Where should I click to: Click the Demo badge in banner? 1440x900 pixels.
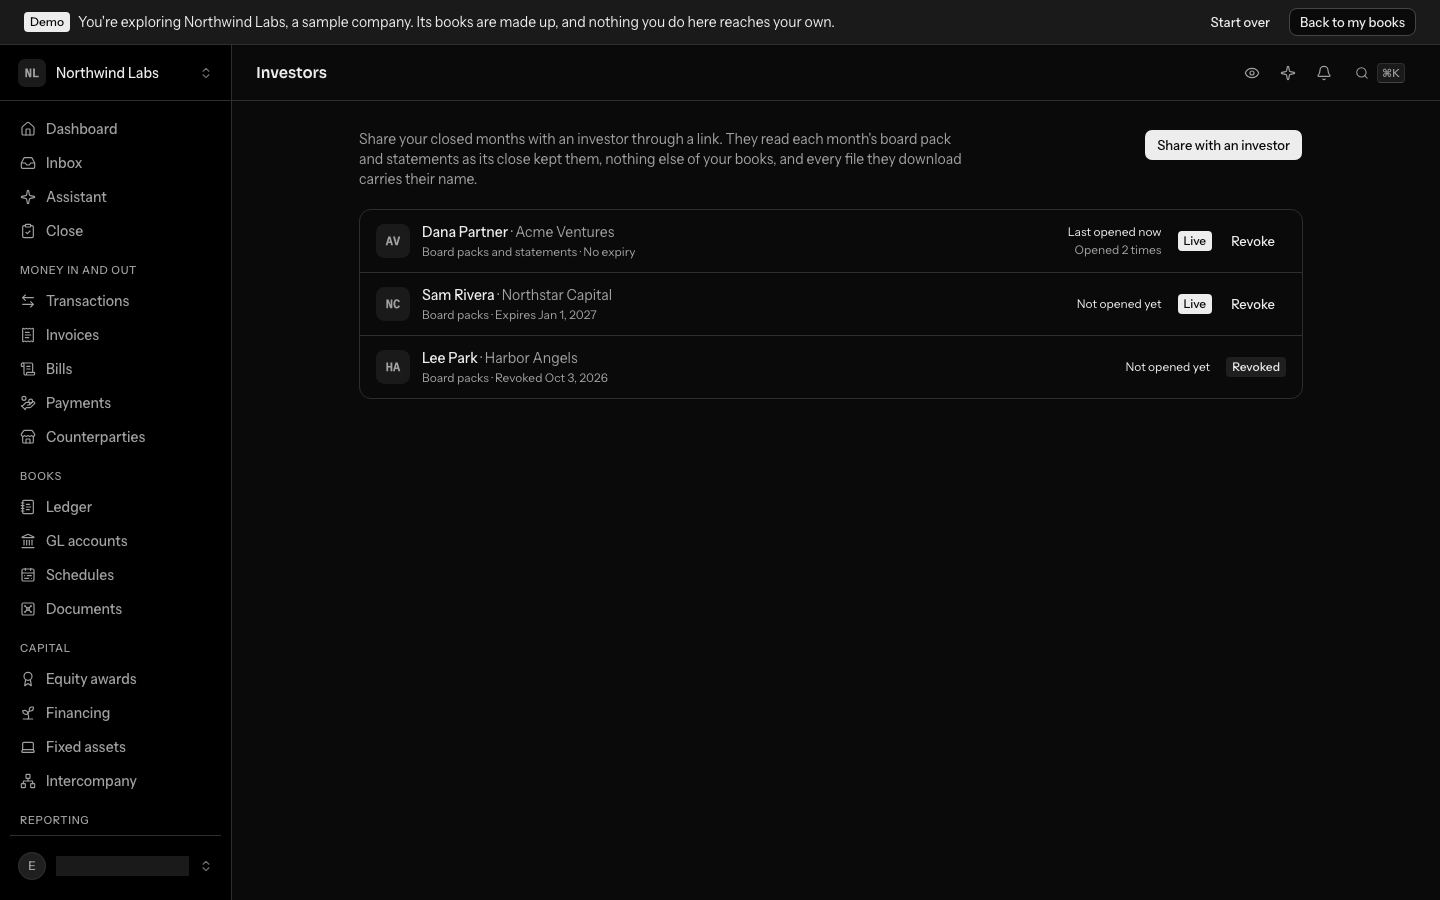(47, 22)
